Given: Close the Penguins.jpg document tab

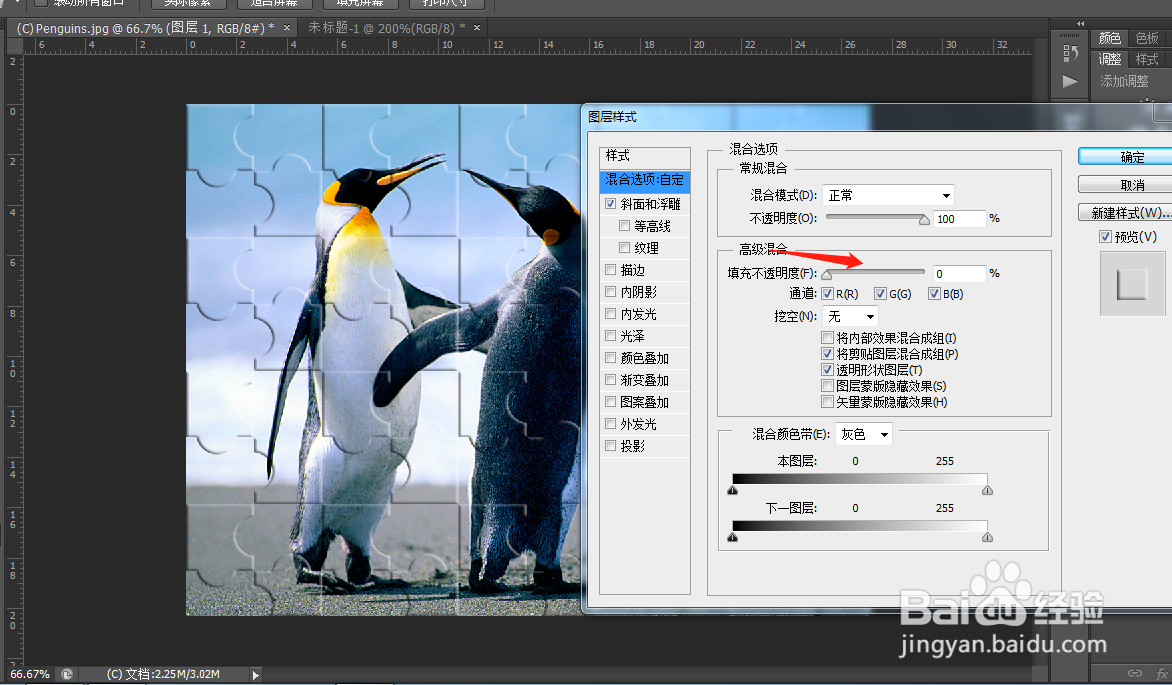Looking at the screenshot, I should [287, 28].
